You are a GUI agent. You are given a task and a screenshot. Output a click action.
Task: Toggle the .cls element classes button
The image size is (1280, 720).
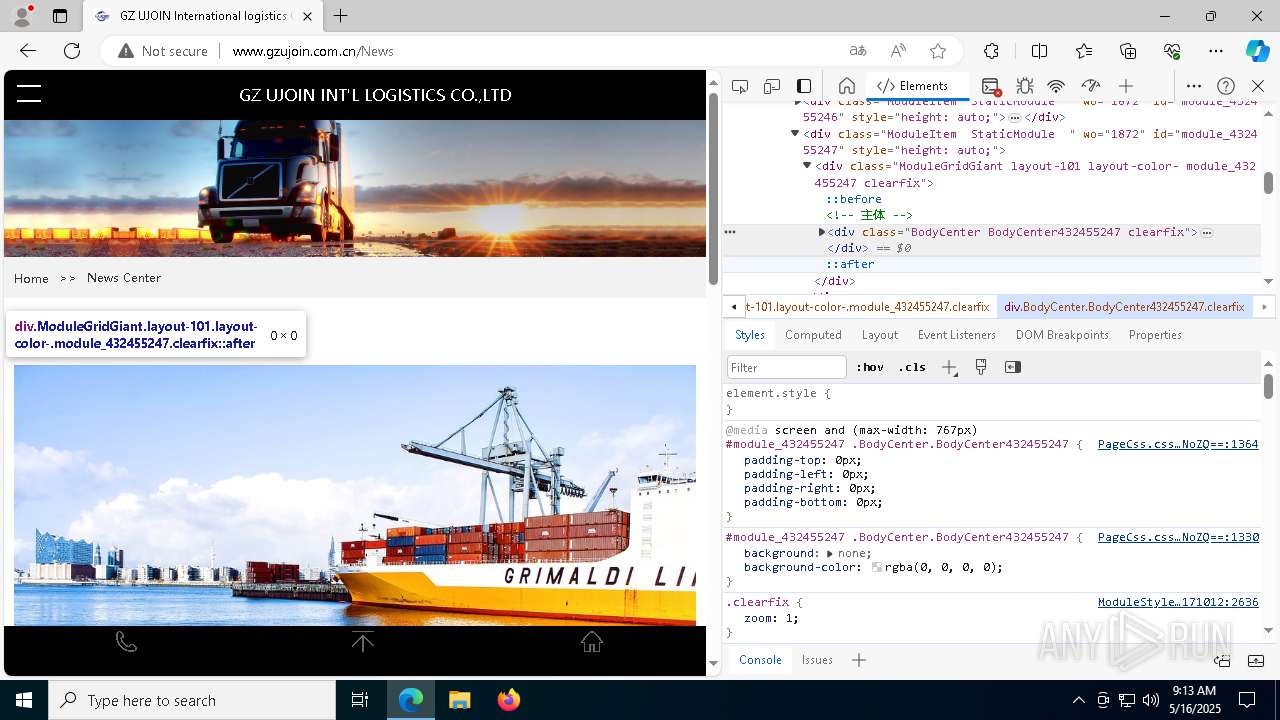point(912,367)
